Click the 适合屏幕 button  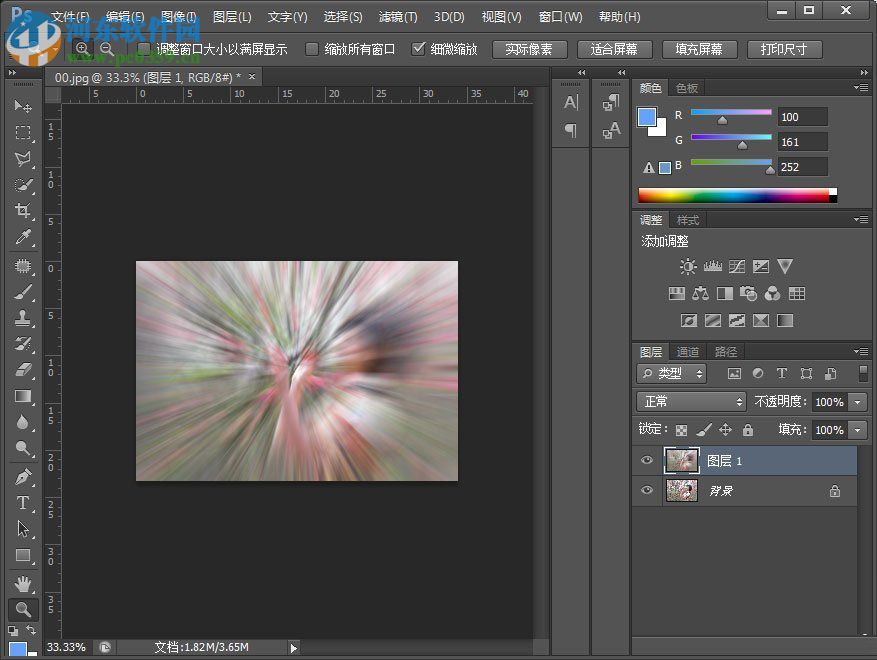coord(614,49)
